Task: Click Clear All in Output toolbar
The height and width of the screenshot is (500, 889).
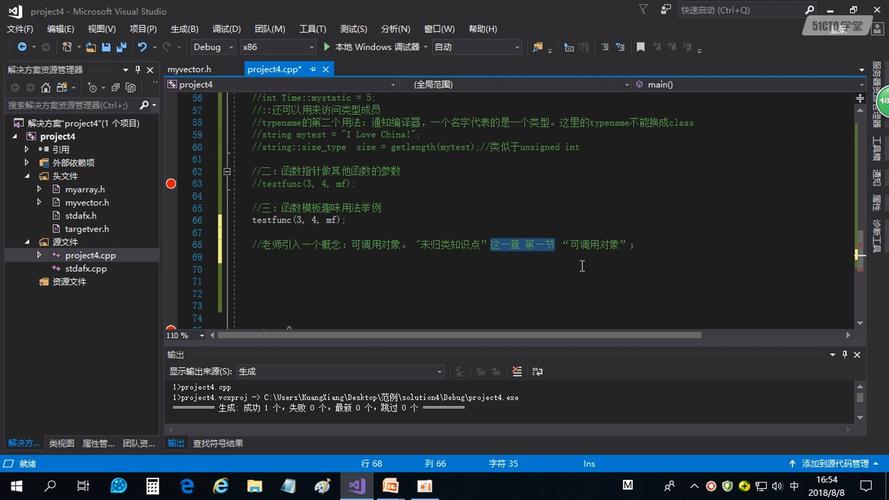Action: [x=517, y=371]
